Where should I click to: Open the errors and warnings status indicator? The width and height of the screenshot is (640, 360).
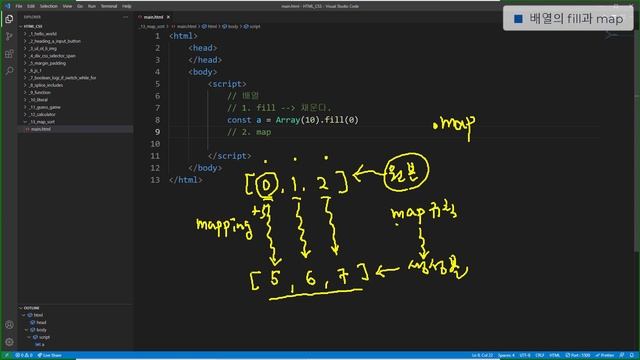pyautogui.click(x=24, y=355)
